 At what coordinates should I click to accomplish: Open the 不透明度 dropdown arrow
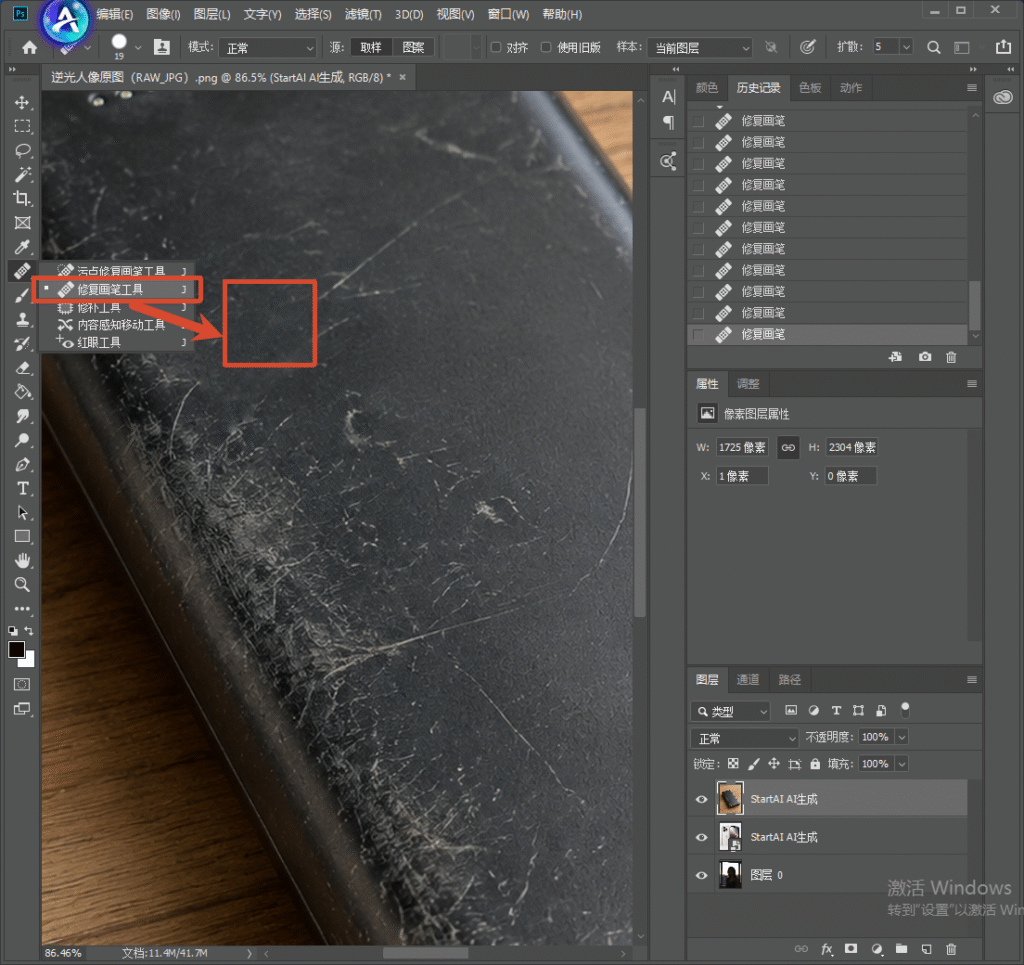(x=902, y=737)
